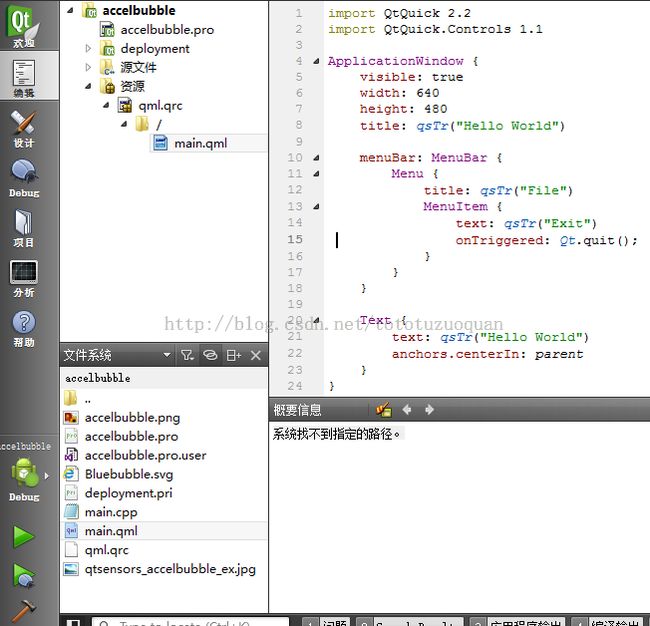
Task: Fold ApplicationWindow block at line 4
Action: [316, 61]
